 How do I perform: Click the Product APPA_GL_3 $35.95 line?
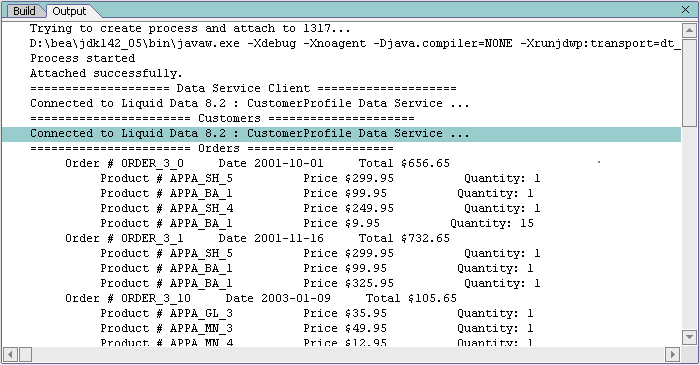[x=317, y=313]
